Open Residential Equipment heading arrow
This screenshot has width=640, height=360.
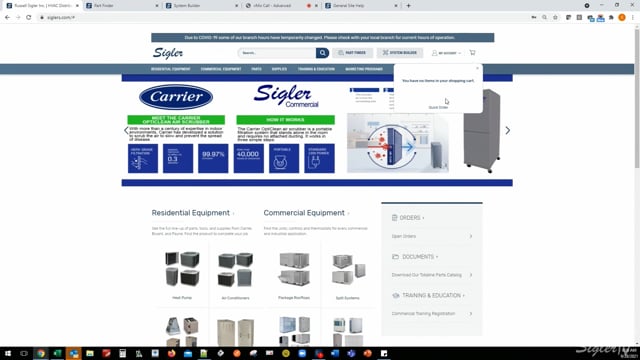[x=233, y=213]
